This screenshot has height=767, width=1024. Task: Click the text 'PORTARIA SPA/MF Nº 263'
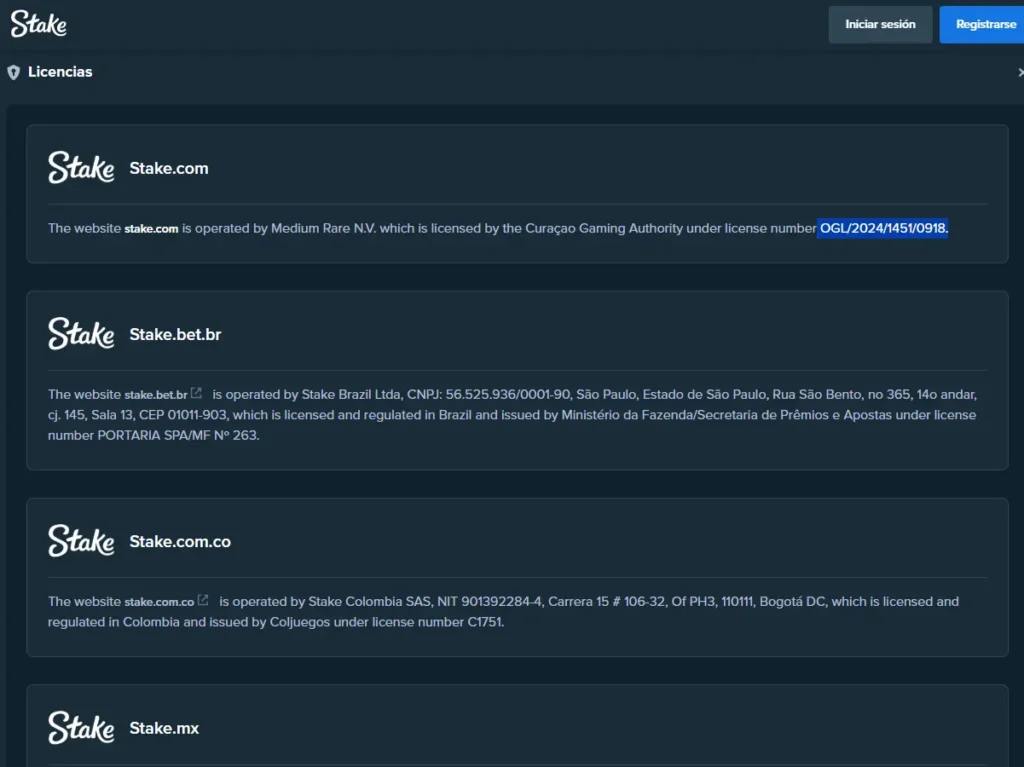(x=177, y=435)
